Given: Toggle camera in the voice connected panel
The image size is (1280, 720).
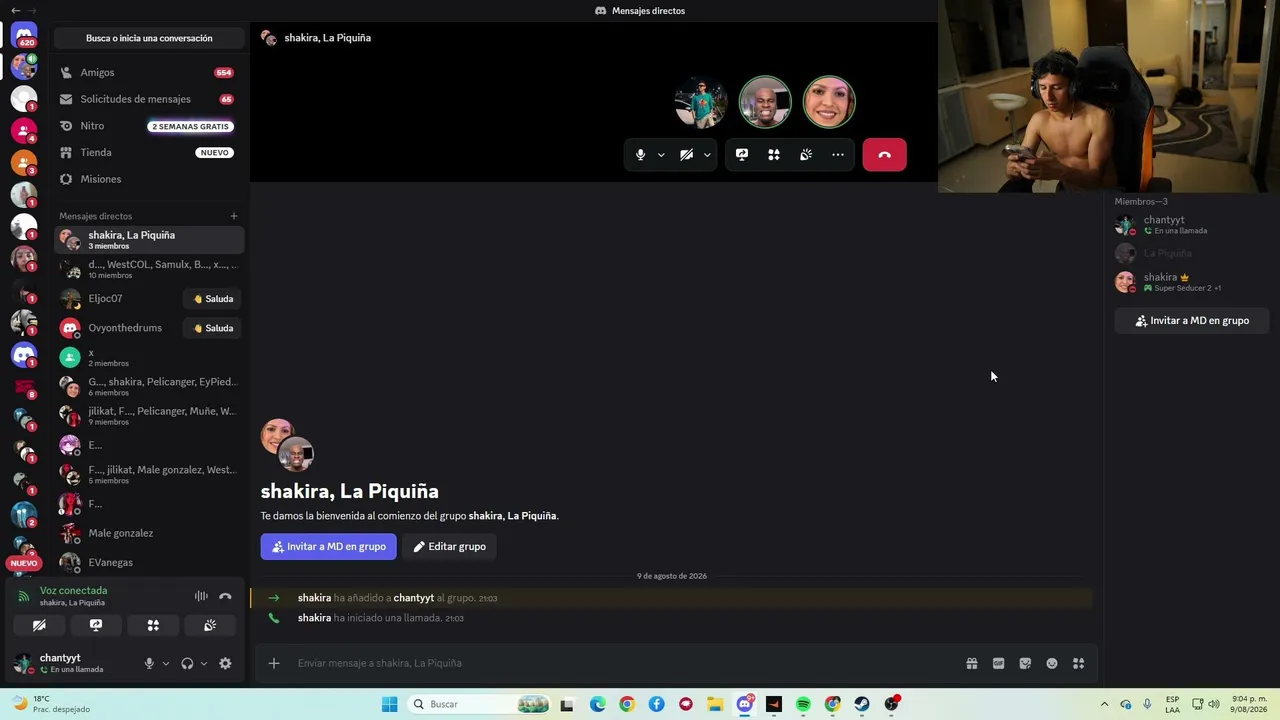Looking at the screenshot, I should tap(39, 625).
